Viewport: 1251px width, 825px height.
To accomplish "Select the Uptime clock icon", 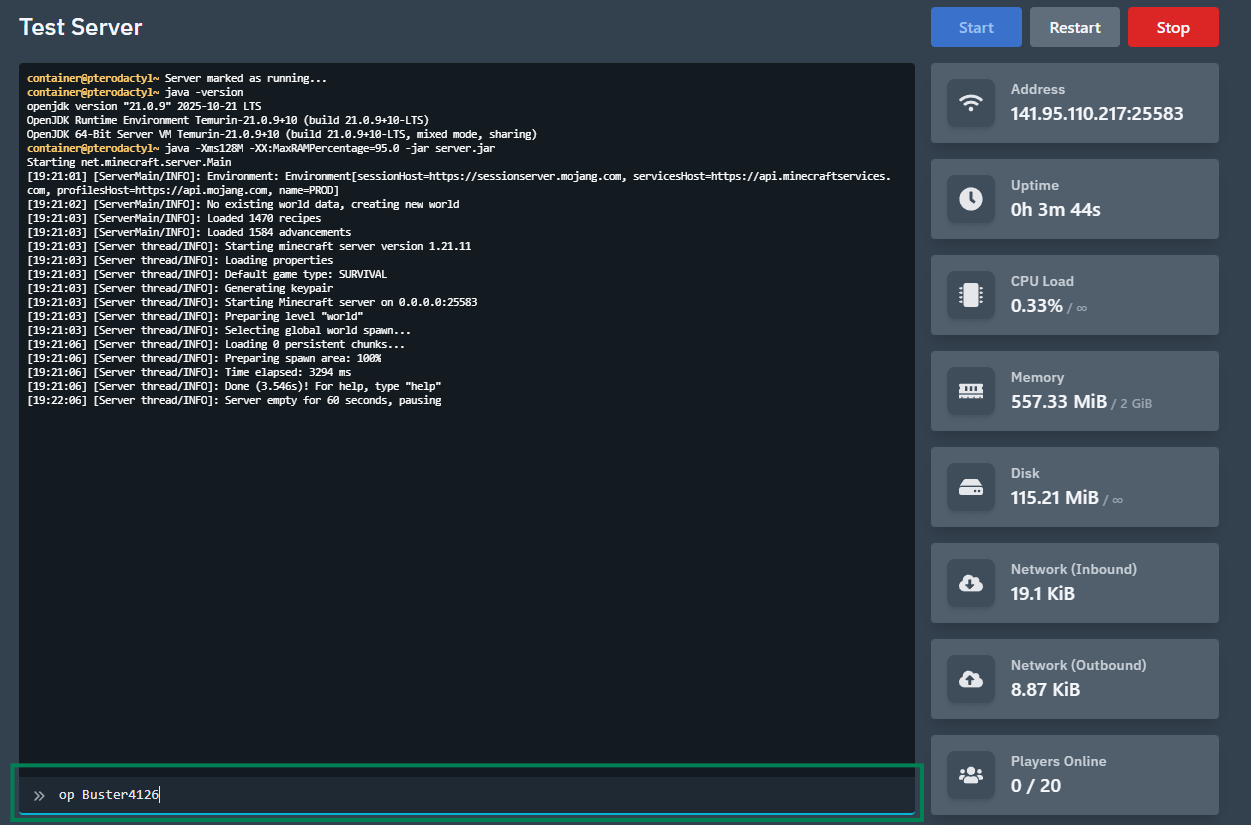I will pyautogui.click(x=970, y=199).
